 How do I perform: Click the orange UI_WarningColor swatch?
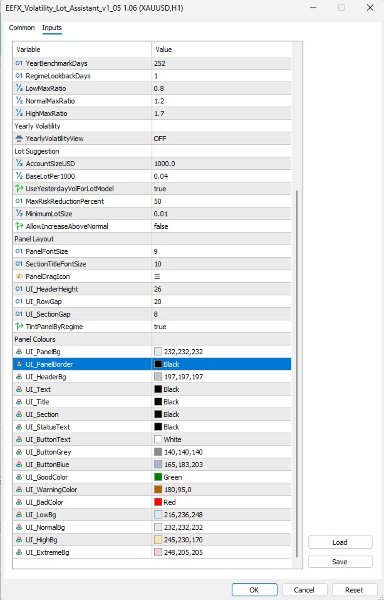pyautogui.click(x=158, y=489)
